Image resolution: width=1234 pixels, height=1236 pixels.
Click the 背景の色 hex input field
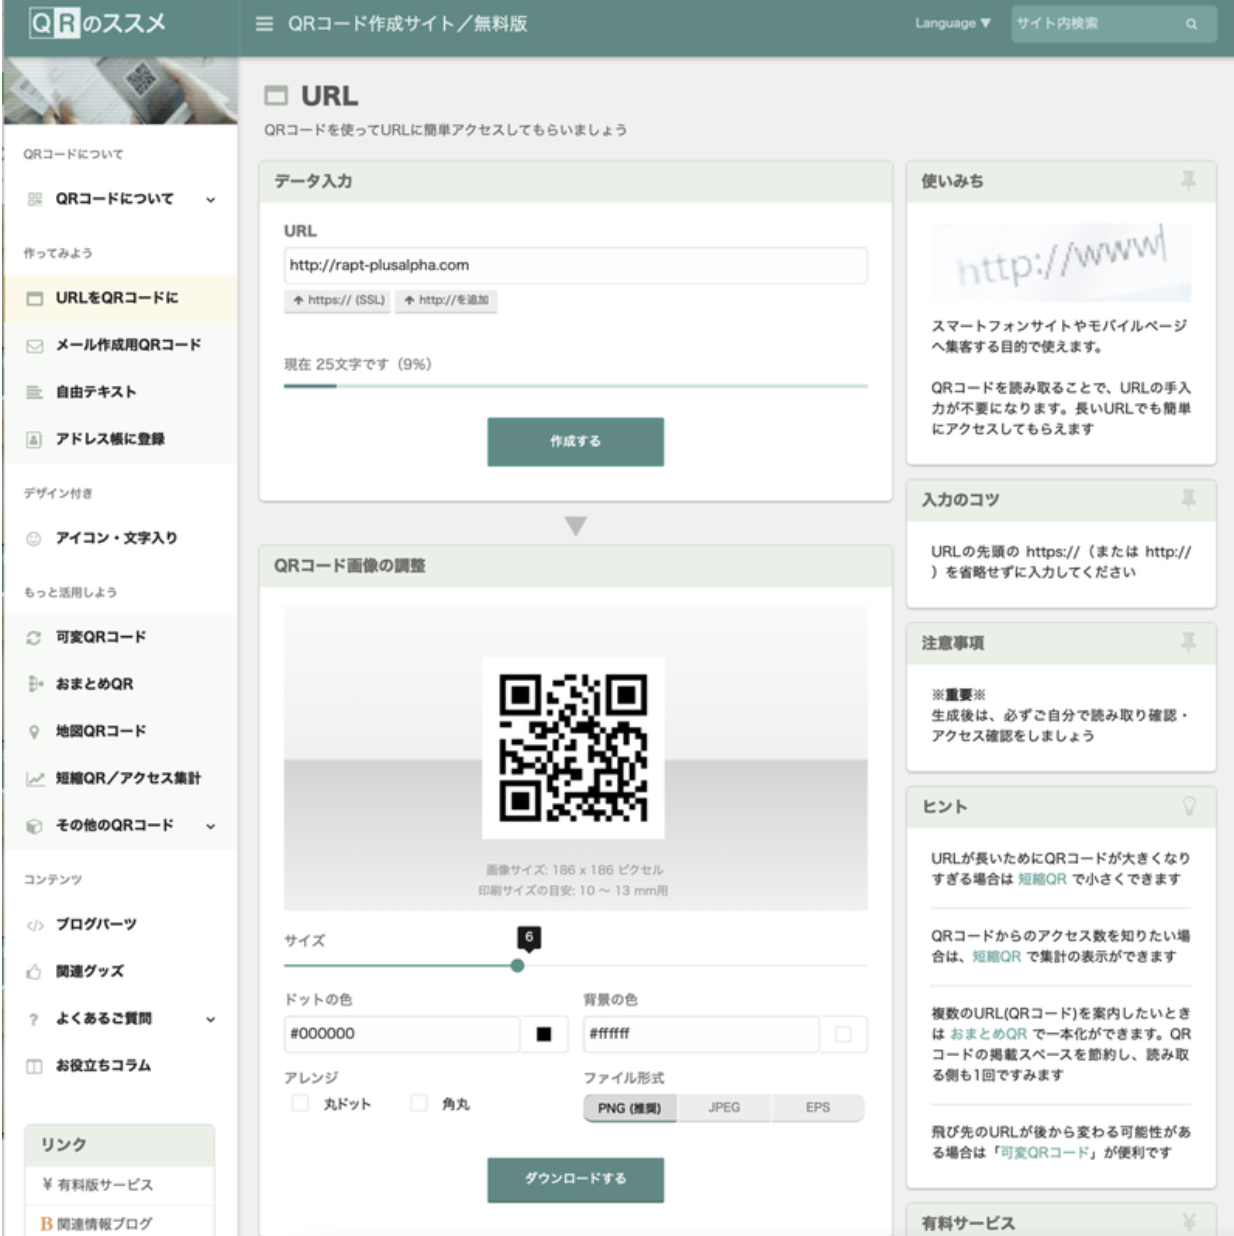click(701, 1034)
